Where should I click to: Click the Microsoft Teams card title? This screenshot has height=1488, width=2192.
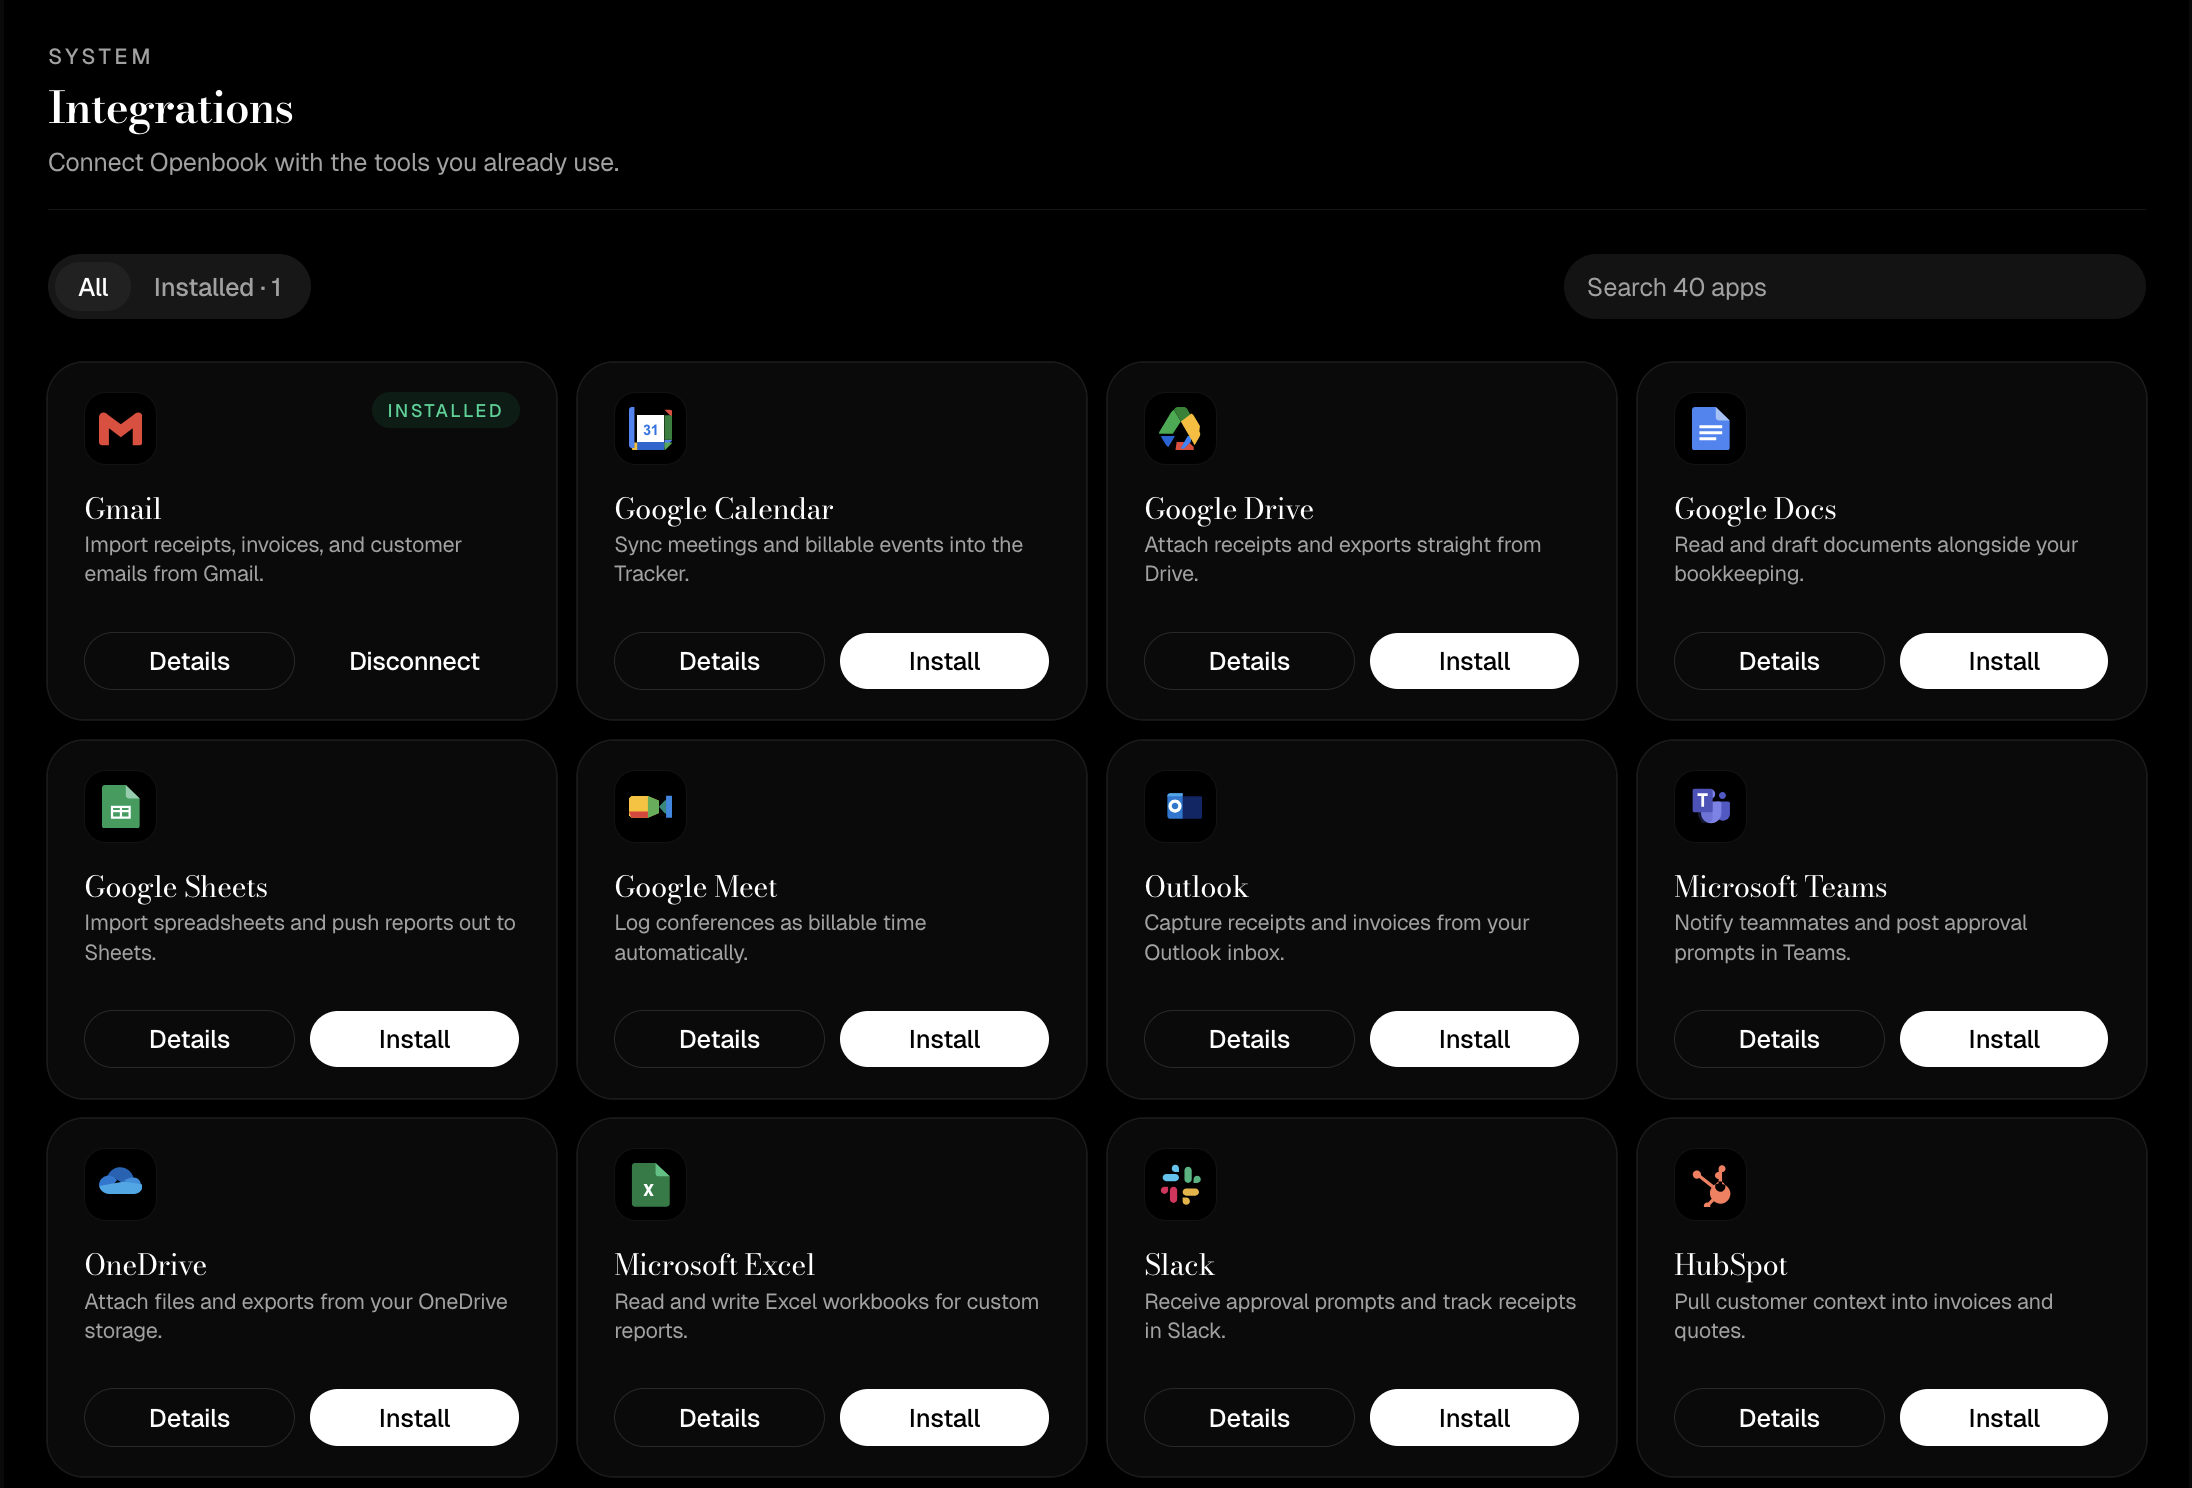pyautogui.click(x=1781, y=887)
